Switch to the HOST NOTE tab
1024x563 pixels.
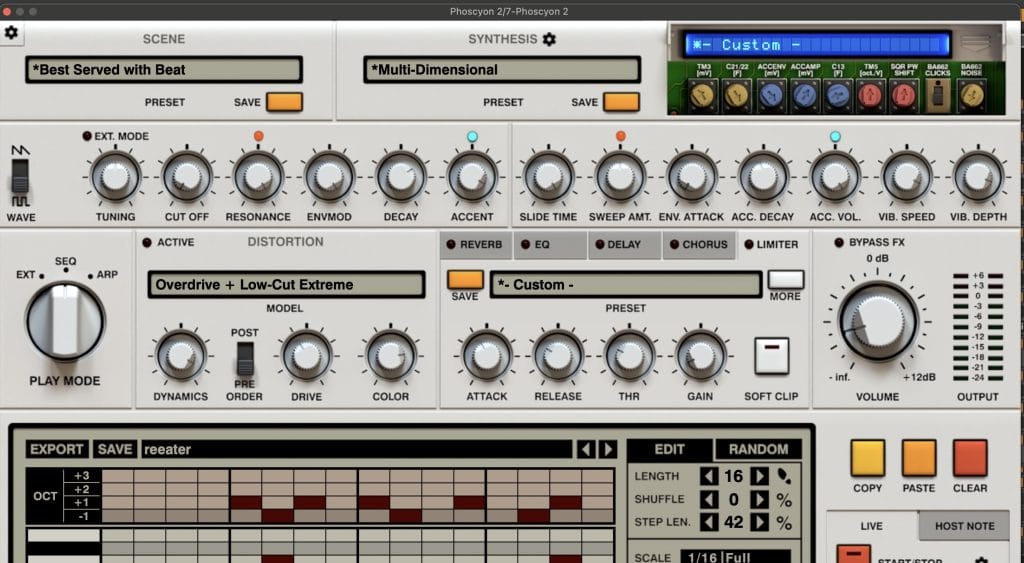[963, 526]
